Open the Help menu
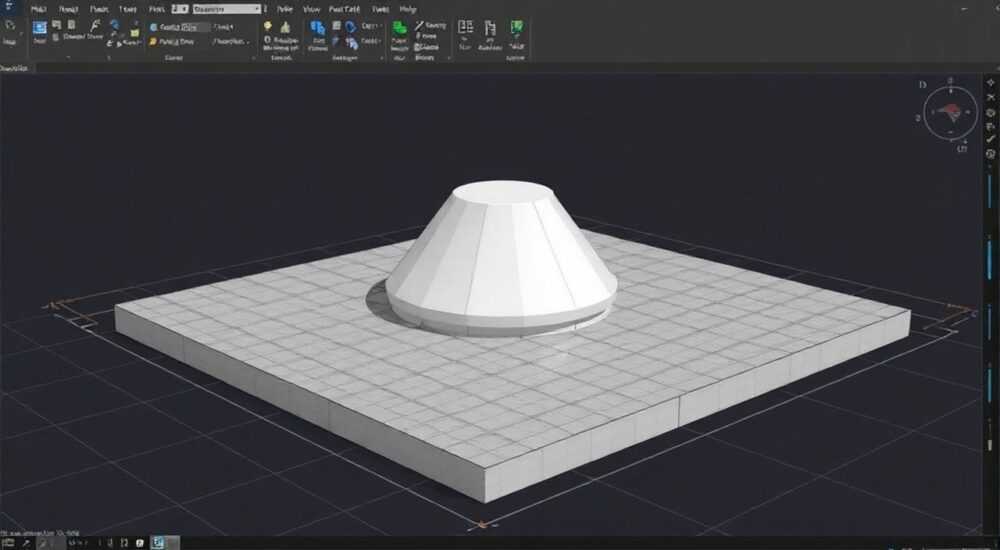Viewport: 1000px width, 550px height. point(408,10)
